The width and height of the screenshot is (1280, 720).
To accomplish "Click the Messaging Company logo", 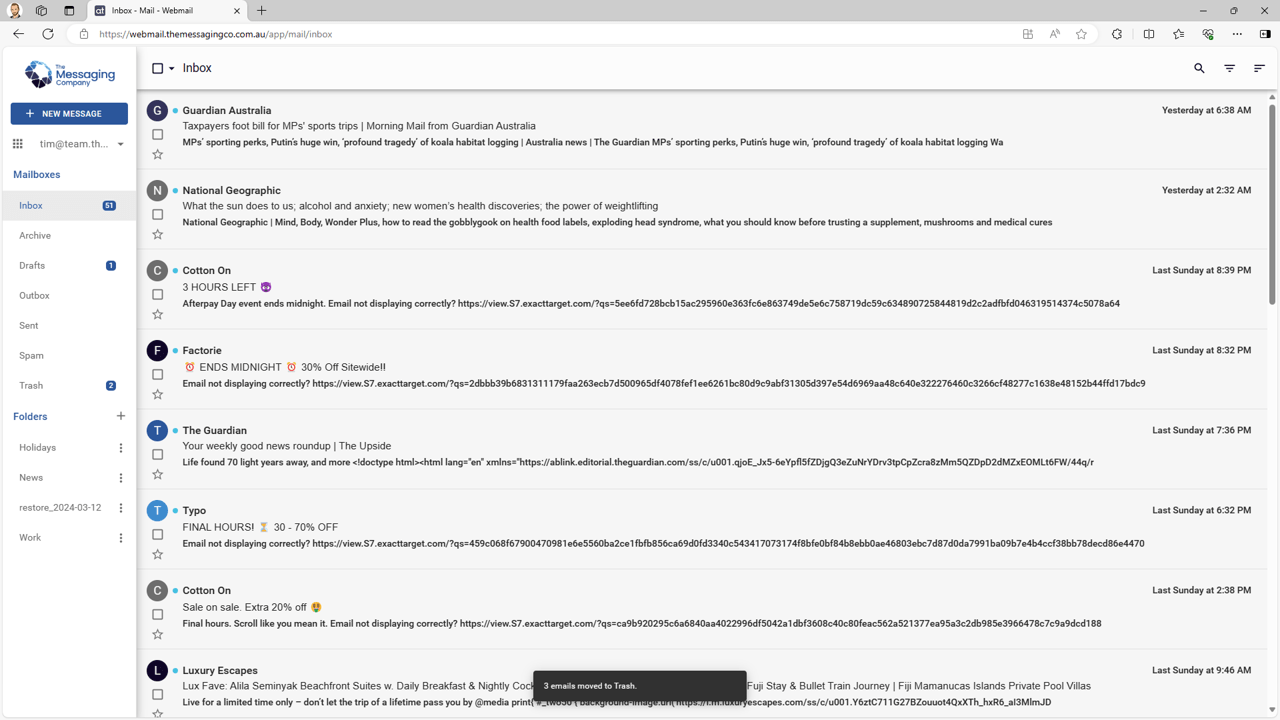I will click(69, 74).
